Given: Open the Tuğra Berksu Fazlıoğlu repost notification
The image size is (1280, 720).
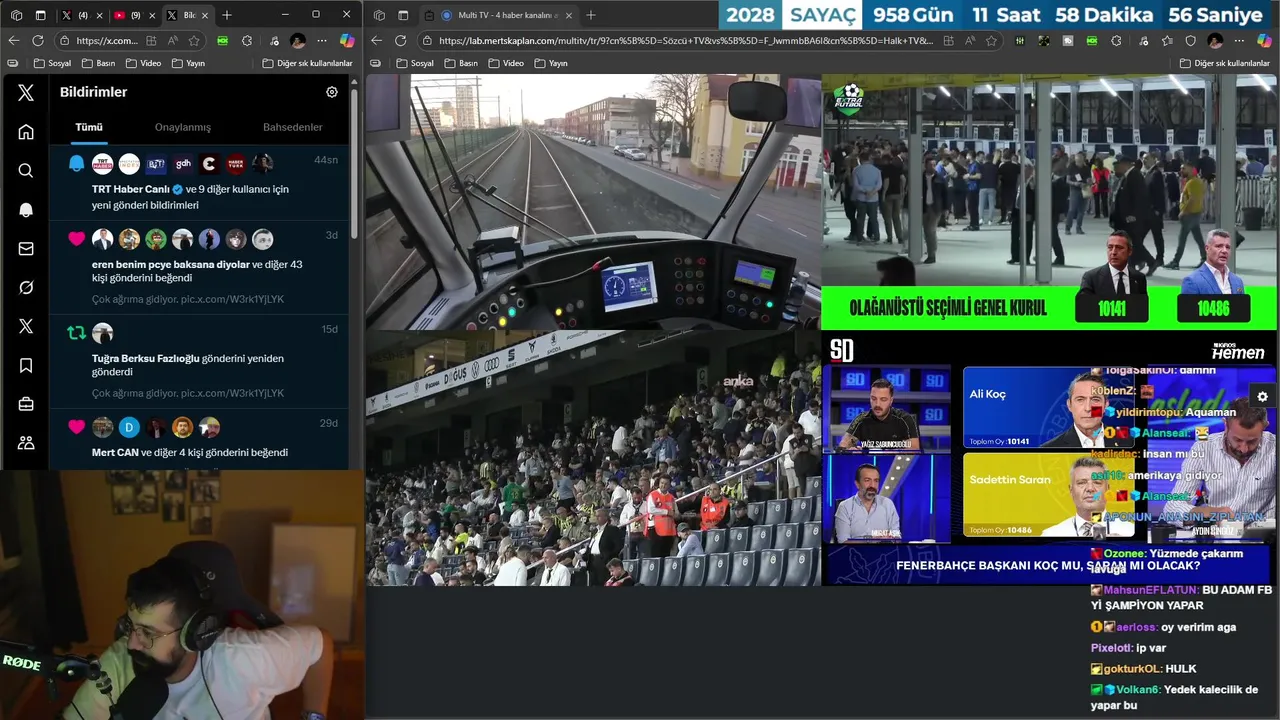Looking at the screenshot, I should coord(200,362).
